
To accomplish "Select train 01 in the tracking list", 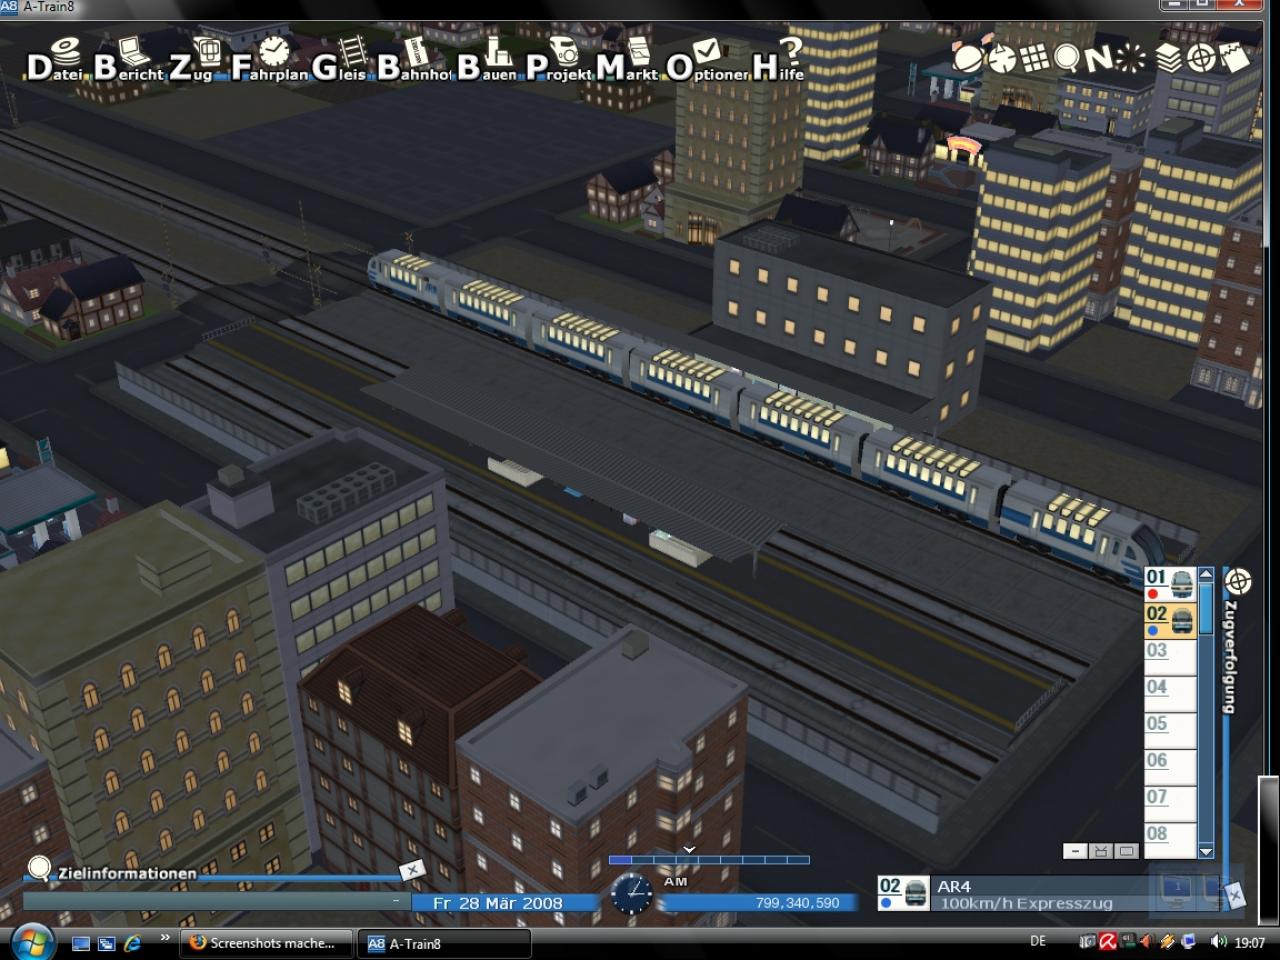I will pos(1170,584).
